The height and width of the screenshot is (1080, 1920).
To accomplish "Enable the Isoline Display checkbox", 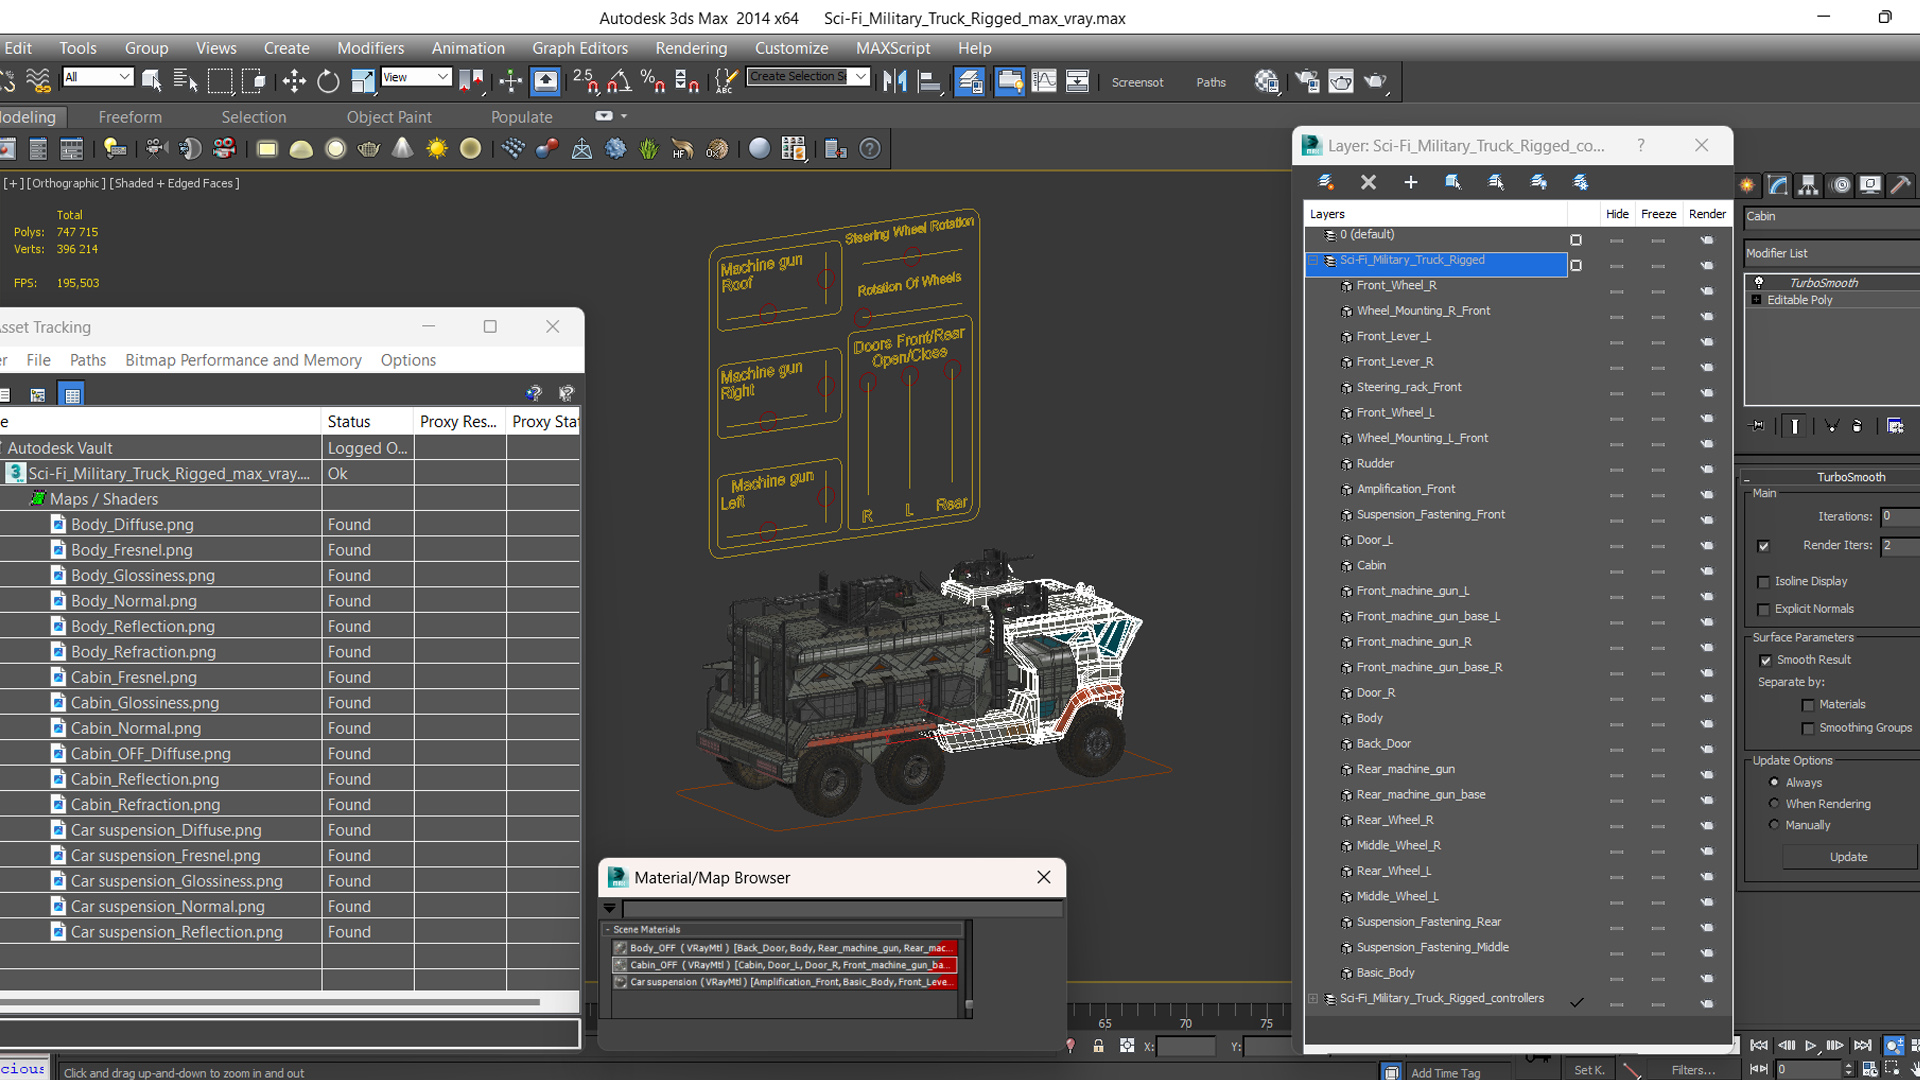I will click(x=1764, y=582).
